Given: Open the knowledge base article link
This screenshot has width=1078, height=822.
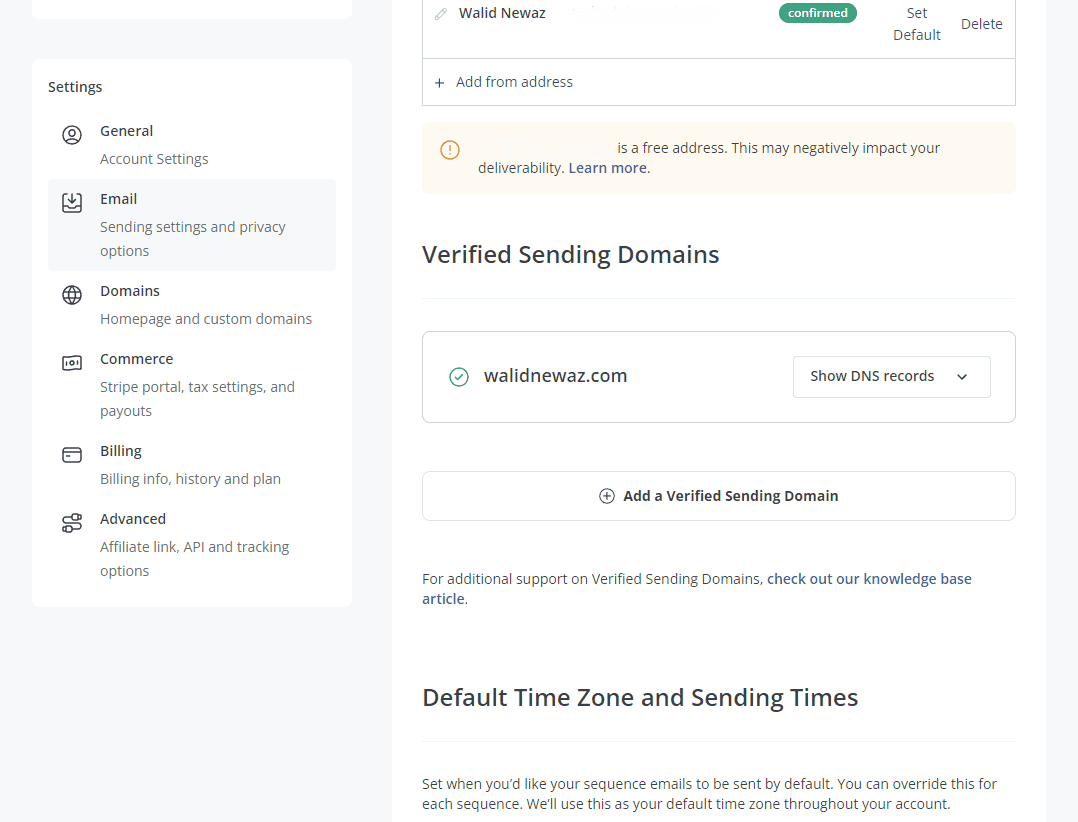Looking at the screenshot, I should pos(696,589).
